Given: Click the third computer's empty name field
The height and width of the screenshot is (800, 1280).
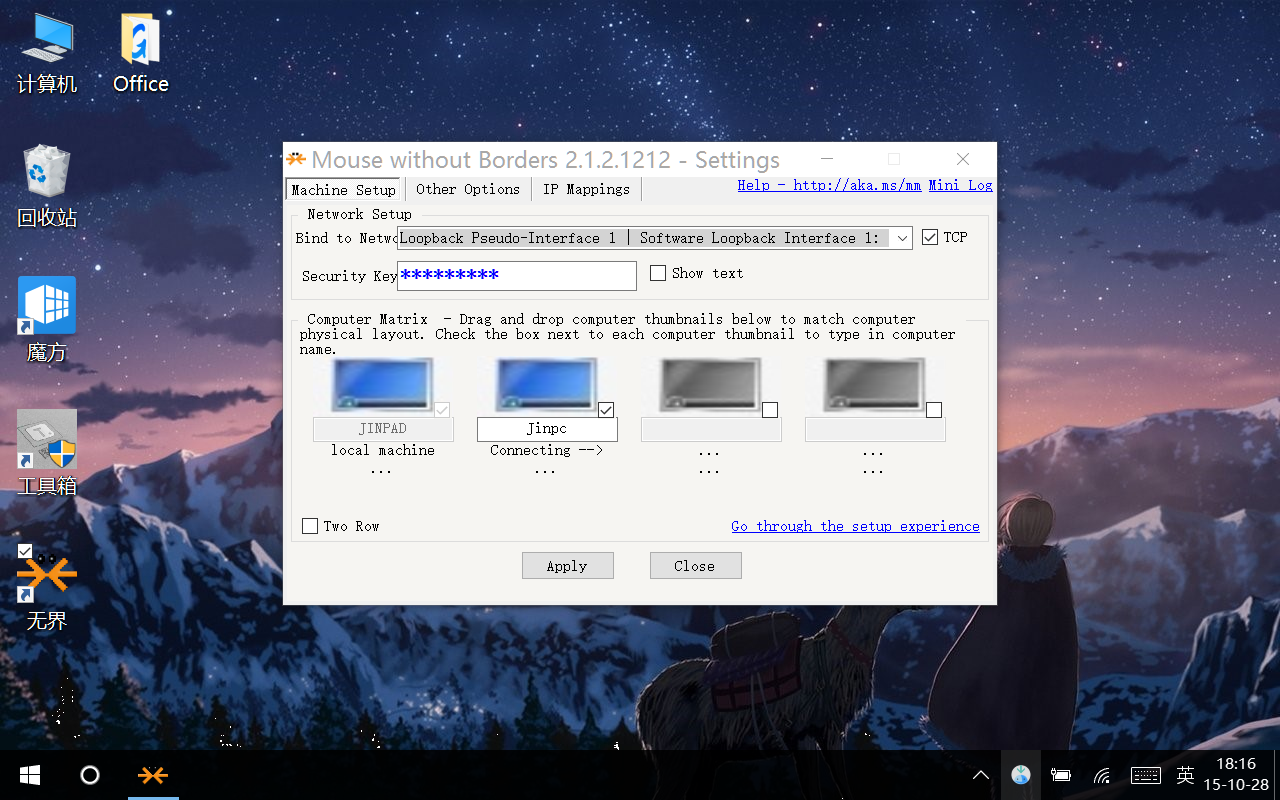Looking at the screenshot, I should point(711,429).
